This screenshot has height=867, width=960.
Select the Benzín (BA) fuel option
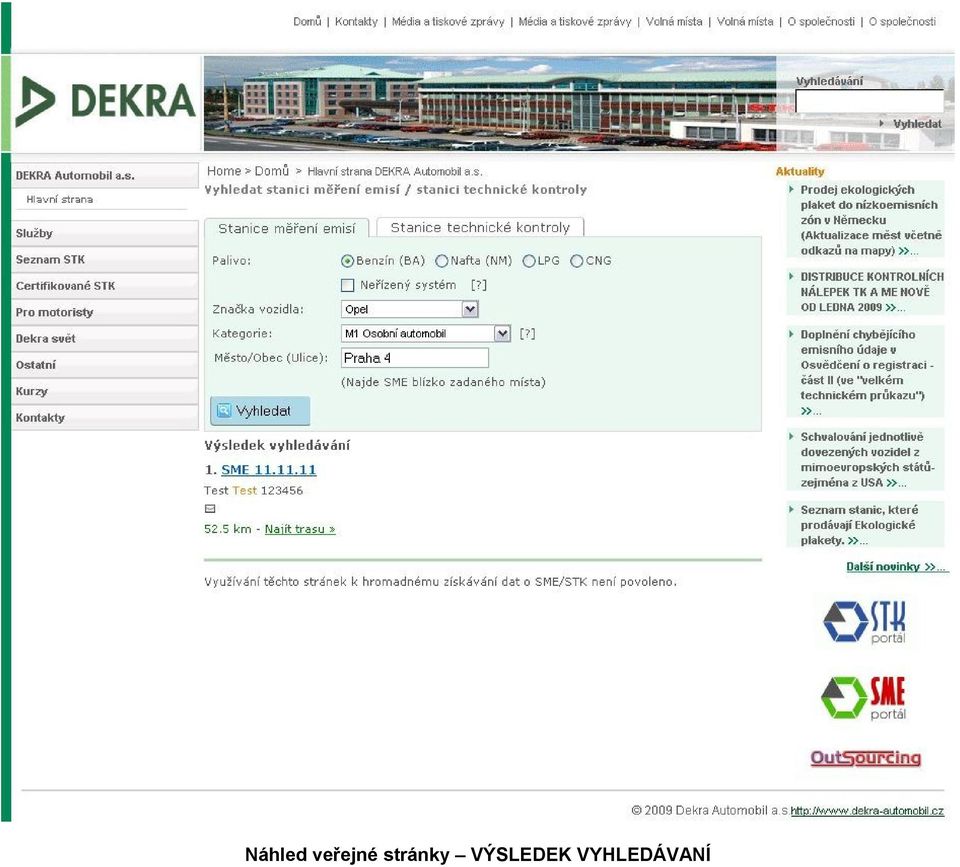click(x=347, y=261)
